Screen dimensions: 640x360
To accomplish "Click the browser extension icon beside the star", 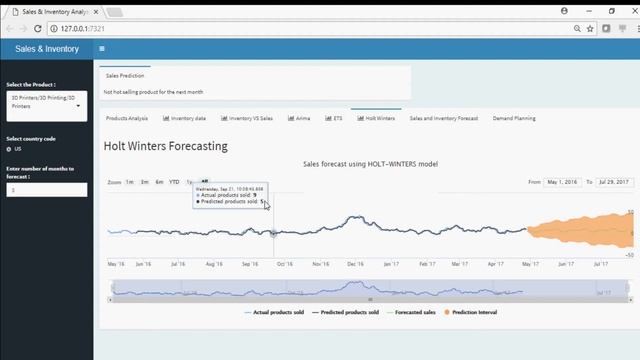I will point(606,28).
